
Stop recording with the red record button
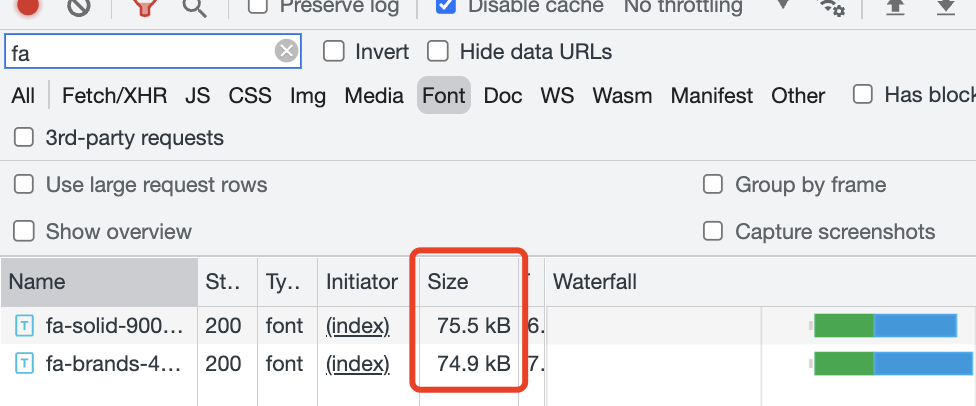pos(27,5)
